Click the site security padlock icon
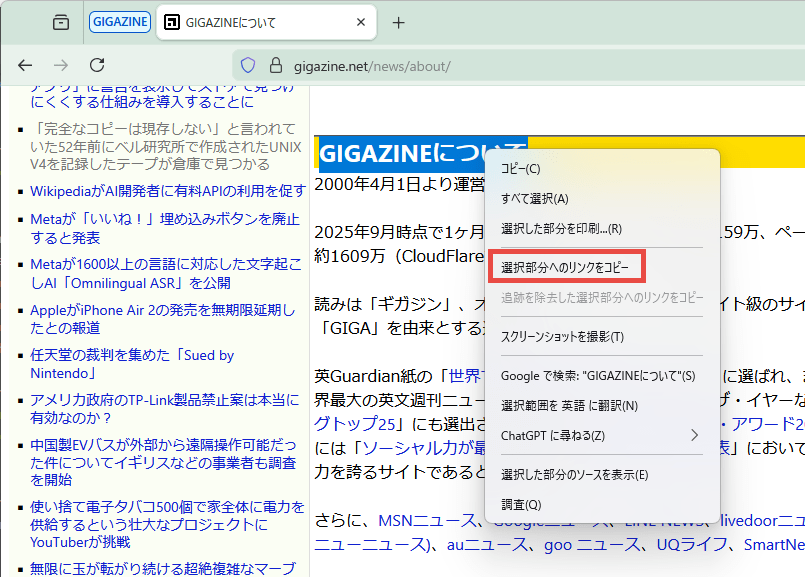The image size is (805, 577). (277, 66)
